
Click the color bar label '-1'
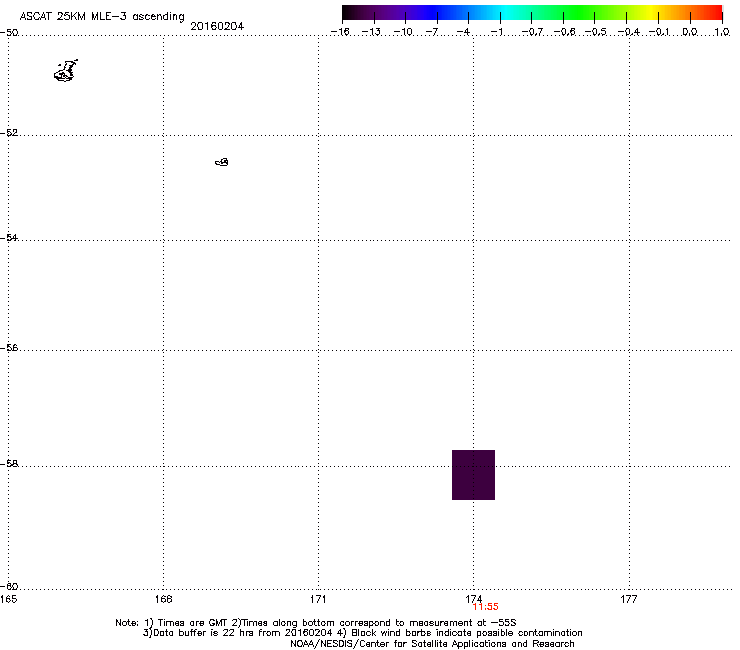point(496,32)
